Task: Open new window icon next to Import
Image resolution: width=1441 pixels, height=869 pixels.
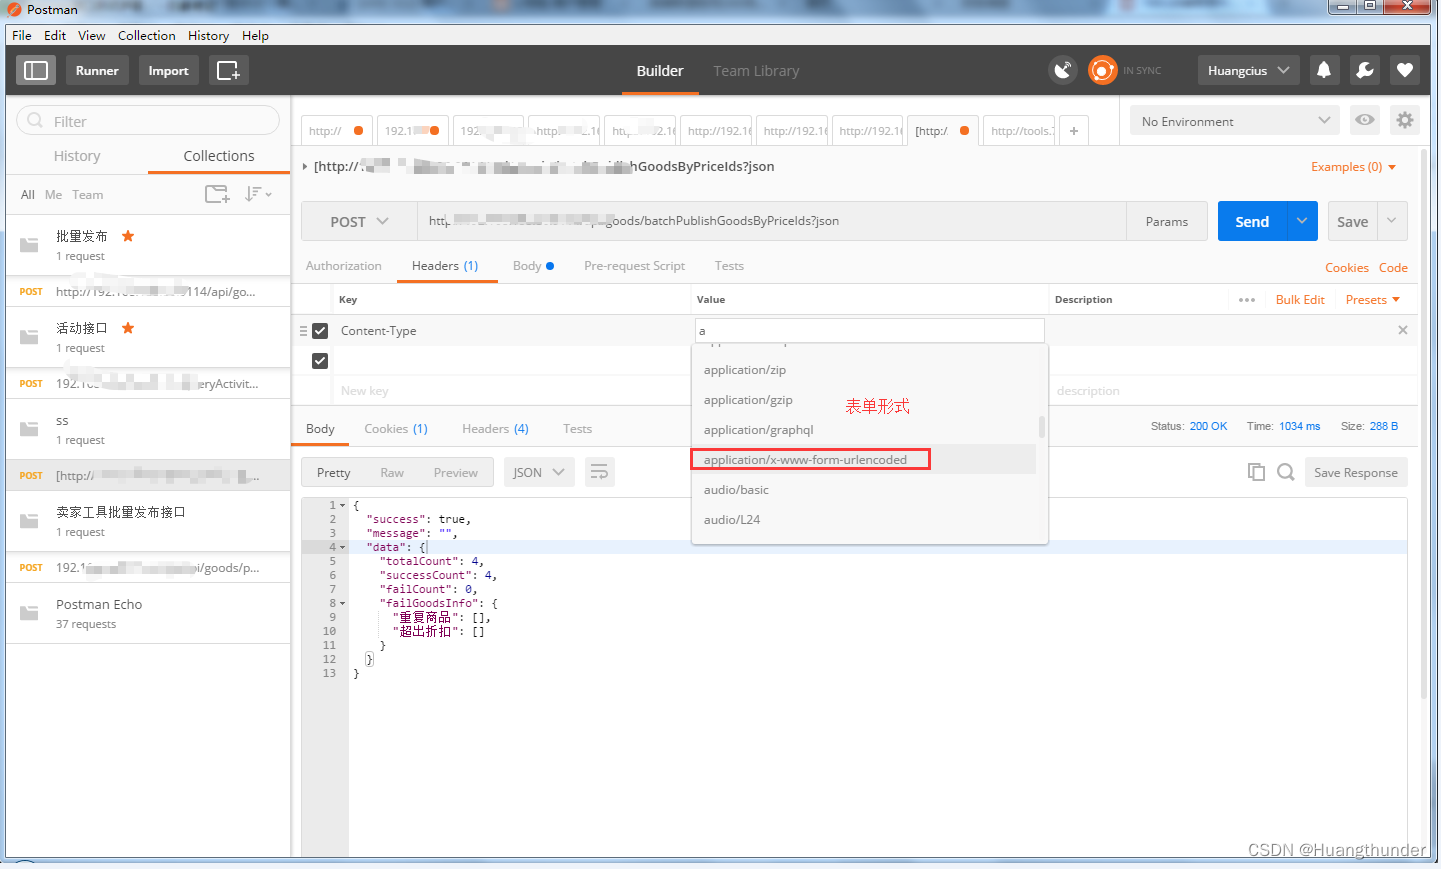Action: [228, 70]
